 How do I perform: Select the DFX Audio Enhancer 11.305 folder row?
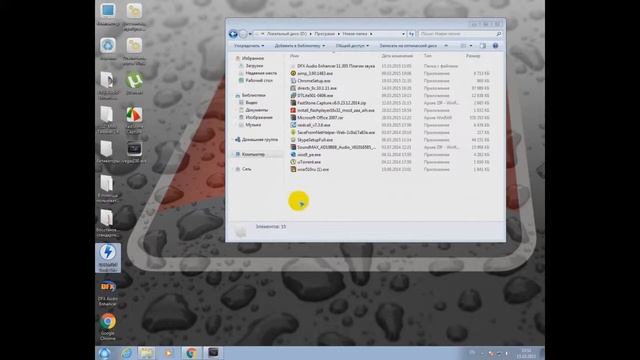click(x=390, y=66)
